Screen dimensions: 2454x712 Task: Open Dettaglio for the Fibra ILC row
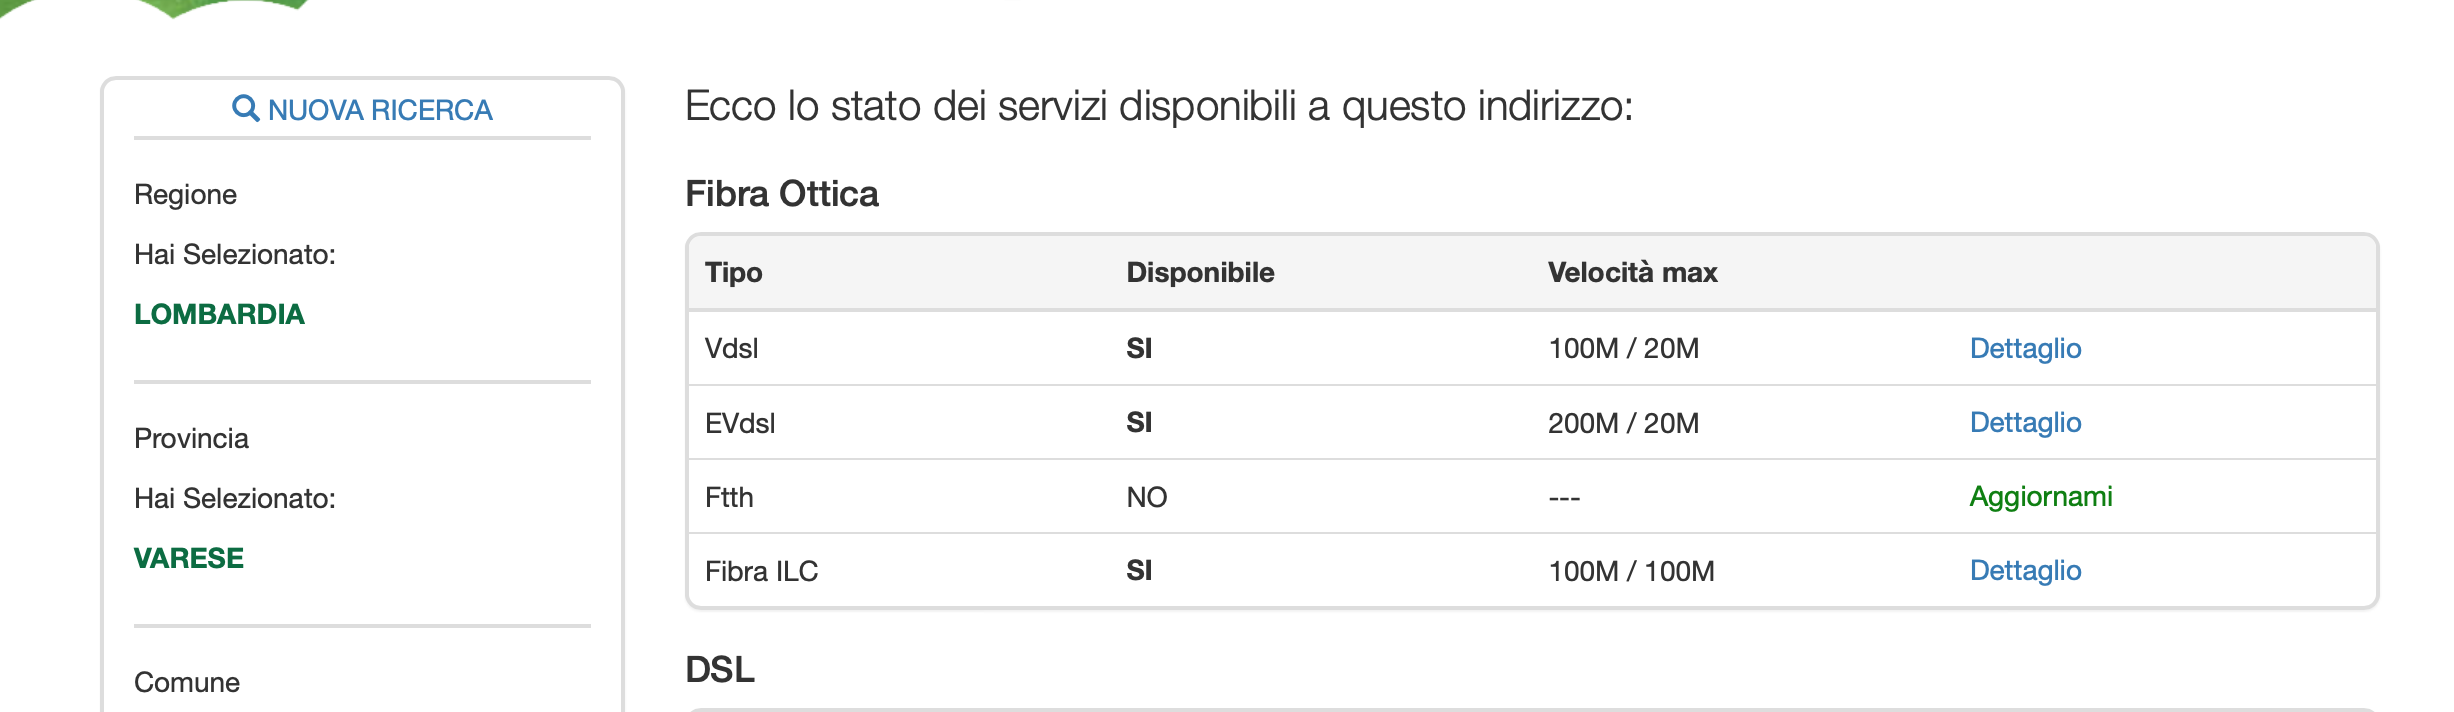(x=2025, y=570)
